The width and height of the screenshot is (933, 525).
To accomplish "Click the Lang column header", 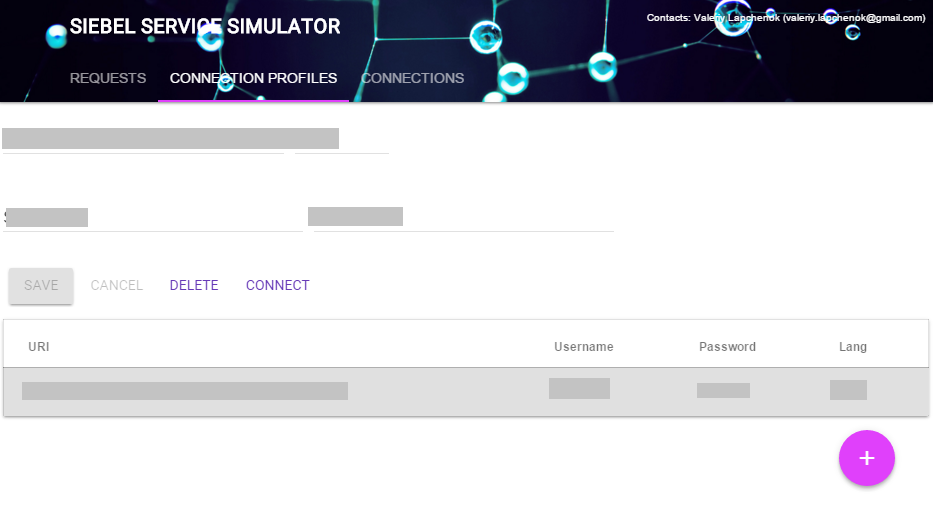I will [853, 346].
